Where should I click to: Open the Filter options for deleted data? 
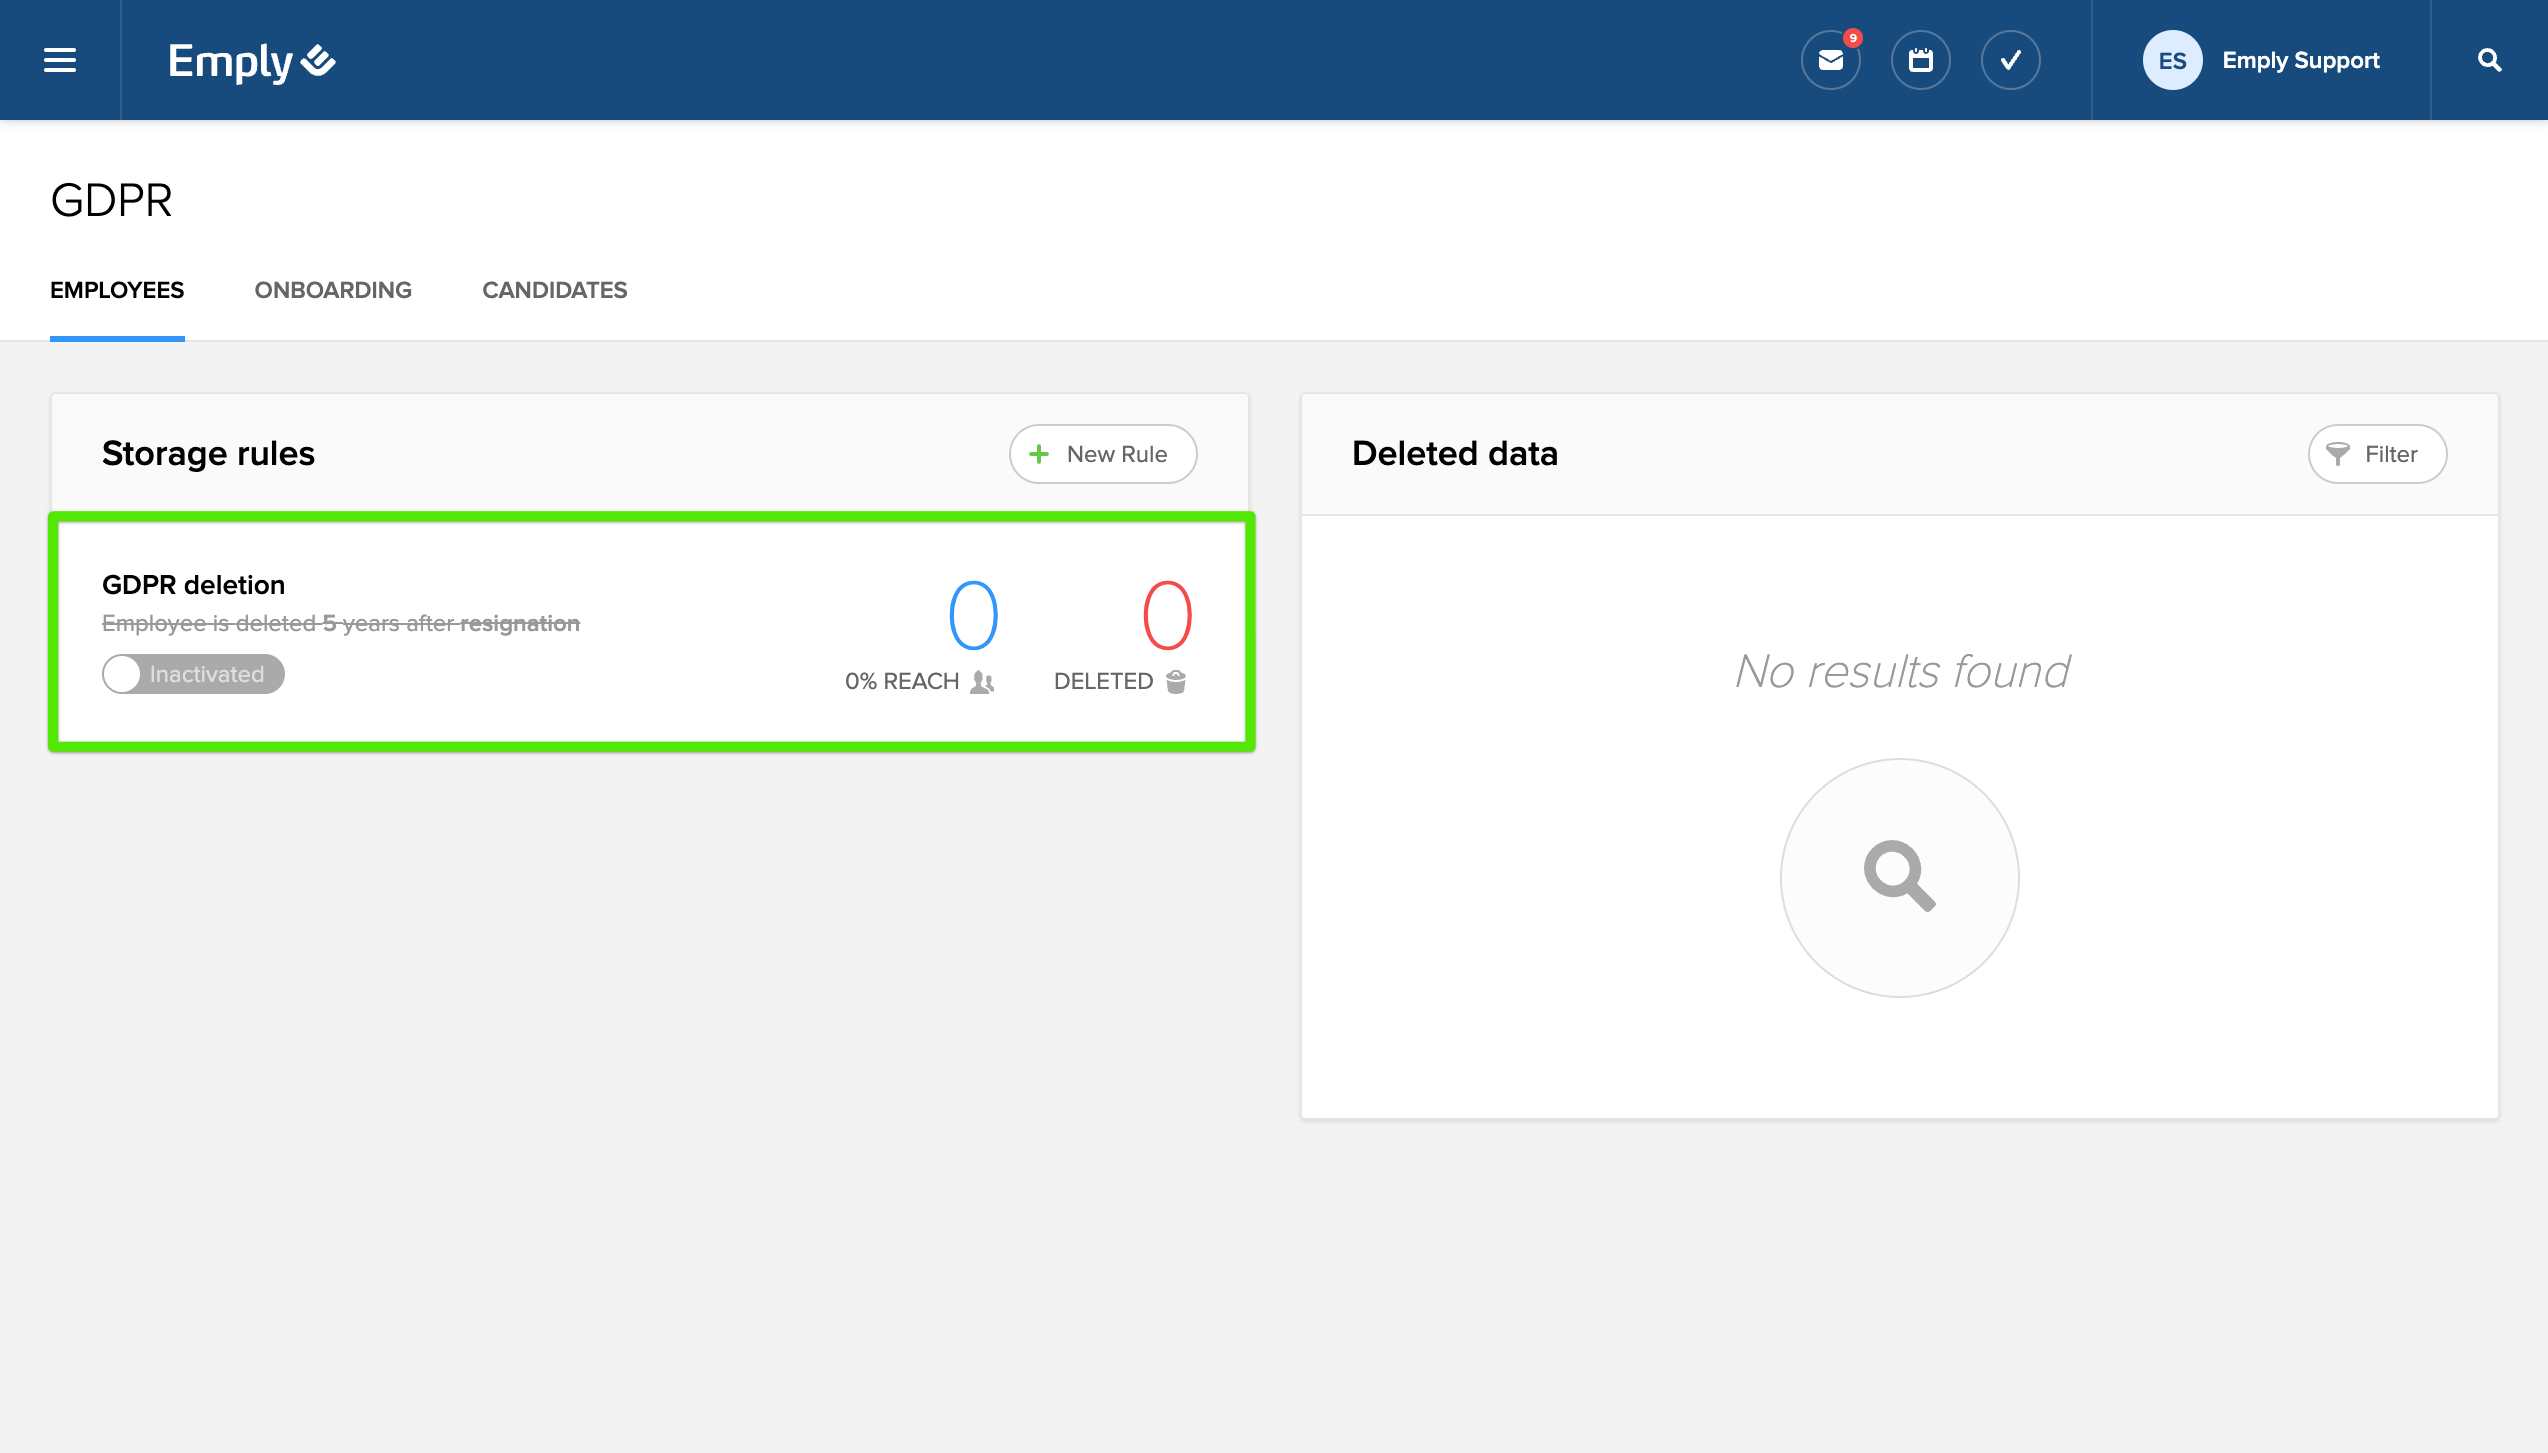pyautogui.click(x=2376, y=454)
